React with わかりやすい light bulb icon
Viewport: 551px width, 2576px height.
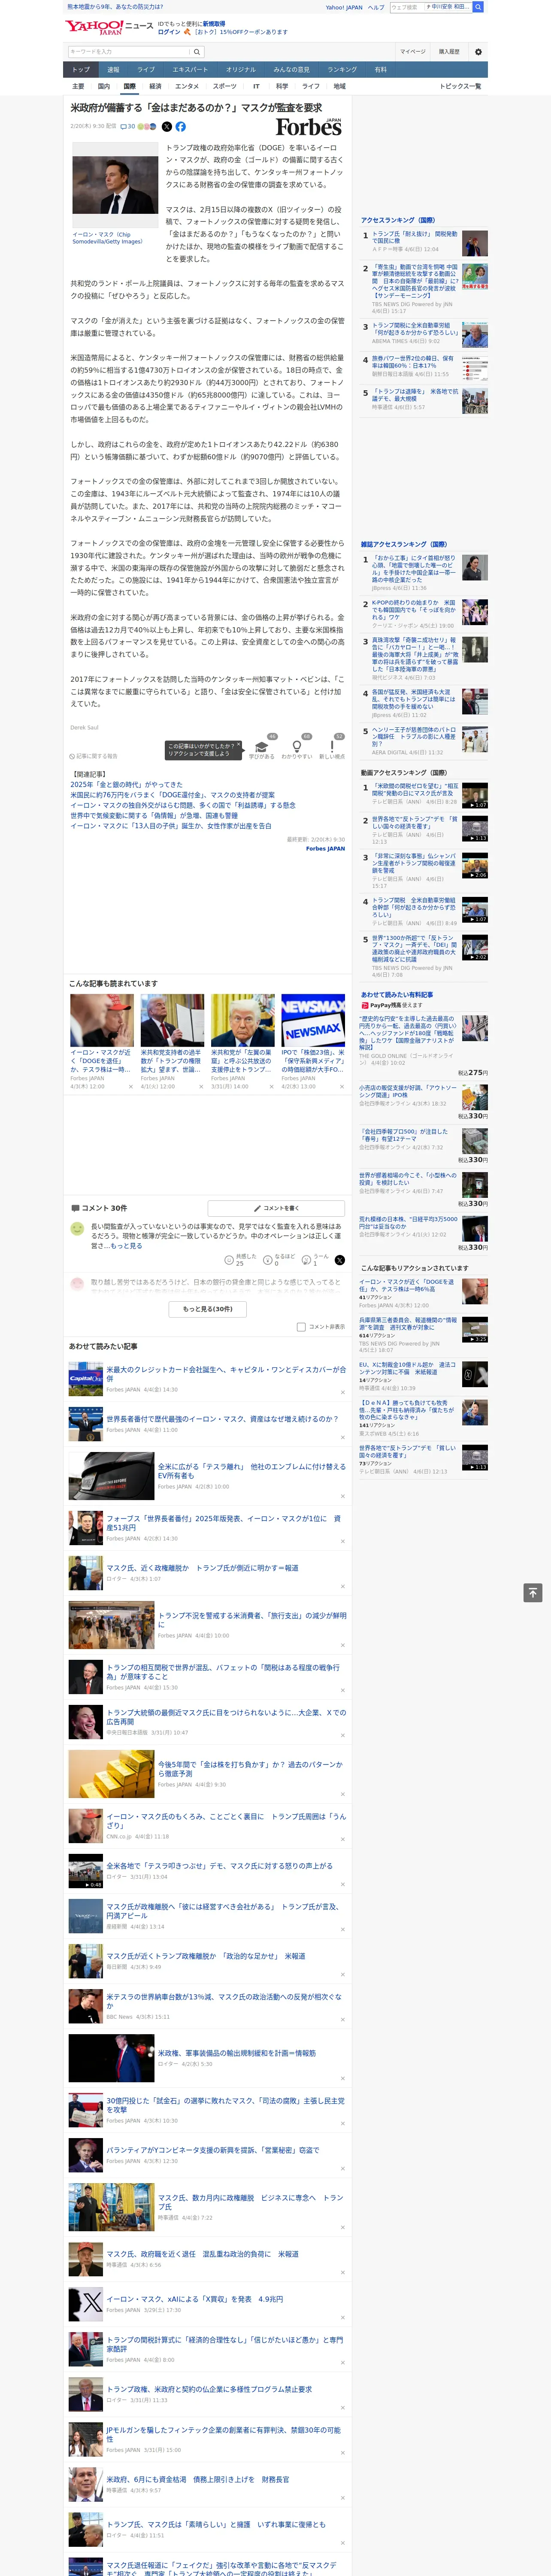tap(296, 746)
